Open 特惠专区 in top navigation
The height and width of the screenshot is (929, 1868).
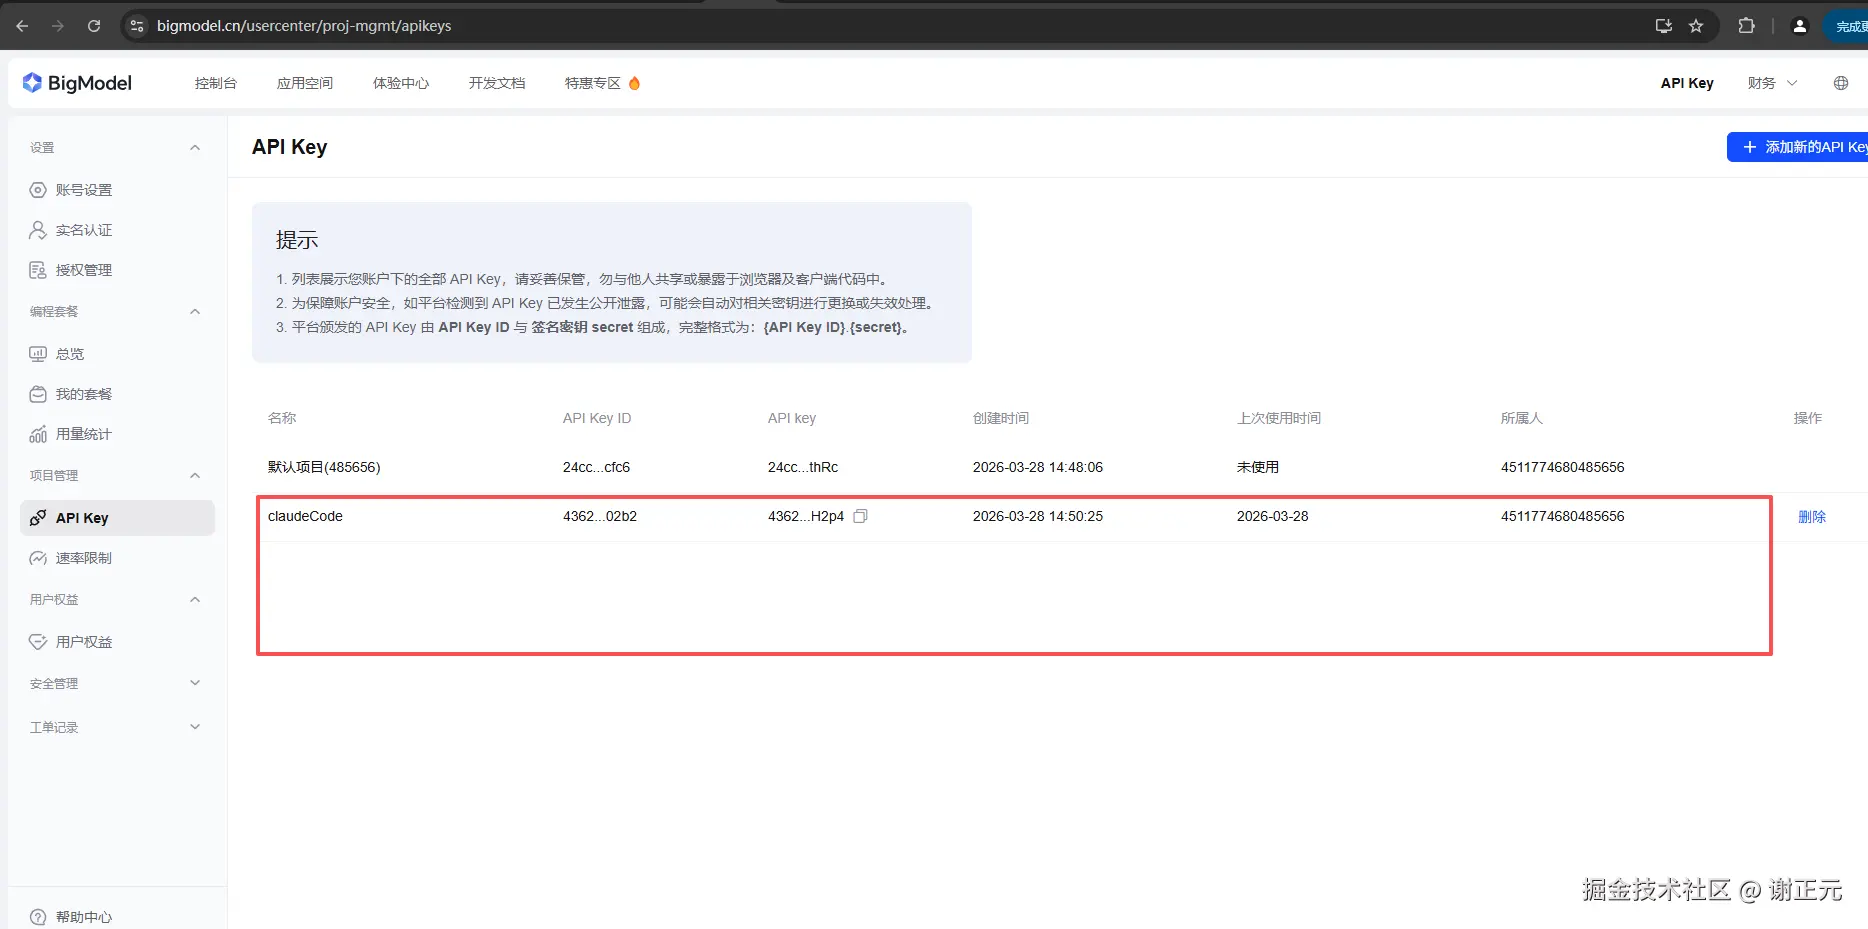pos(593,83)
